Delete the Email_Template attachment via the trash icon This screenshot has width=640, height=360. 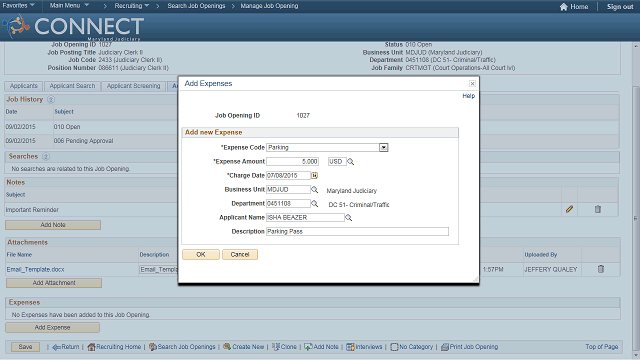[x=600, y=269]
